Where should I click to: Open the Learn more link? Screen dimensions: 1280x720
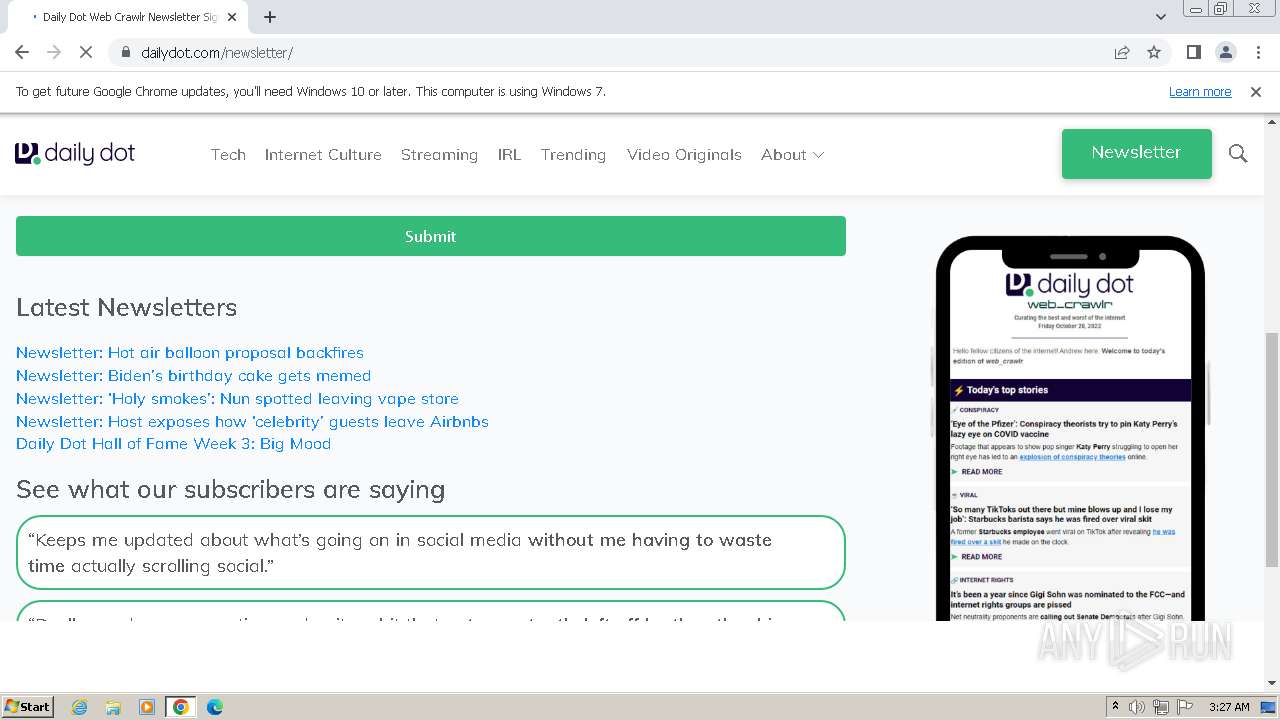(1200, 91)
